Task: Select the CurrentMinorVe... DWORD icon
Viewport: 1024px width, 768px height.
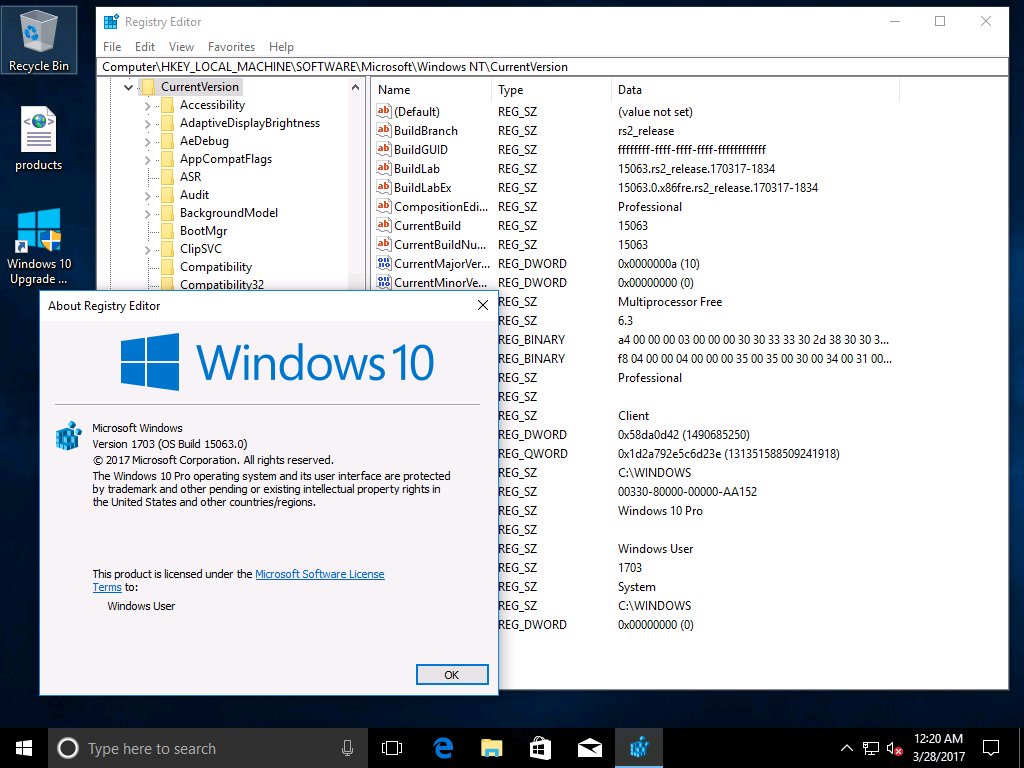Action: click(x=384, y=282)
